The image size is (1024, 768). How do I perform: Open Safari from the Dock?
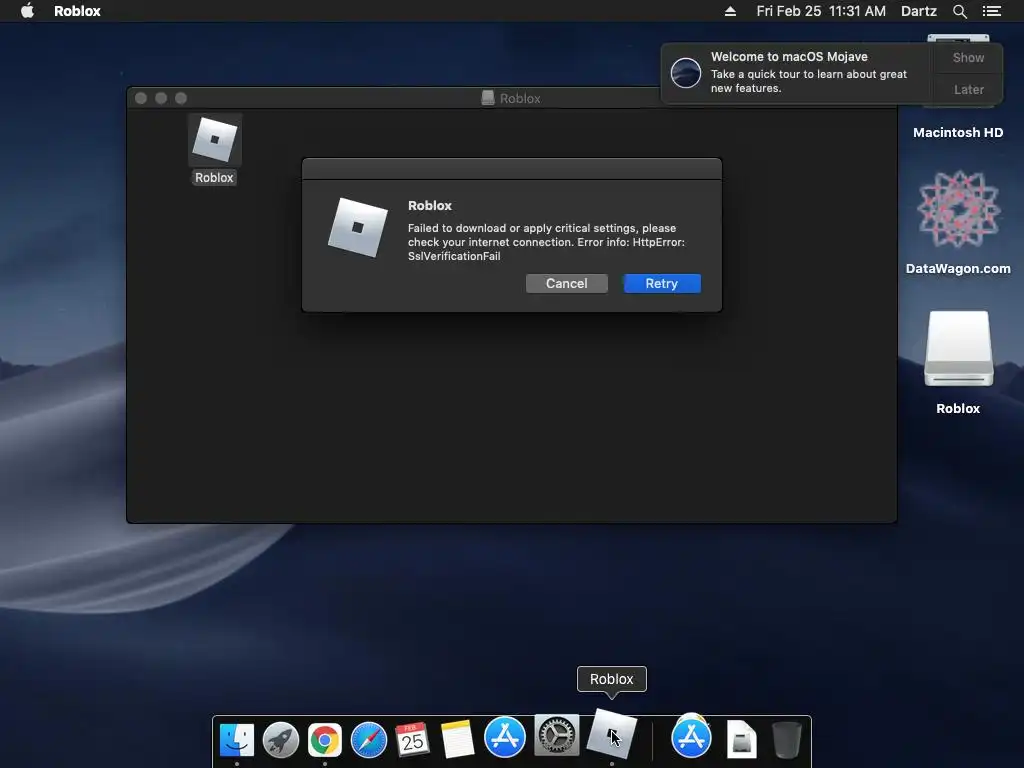coord(369,740)
